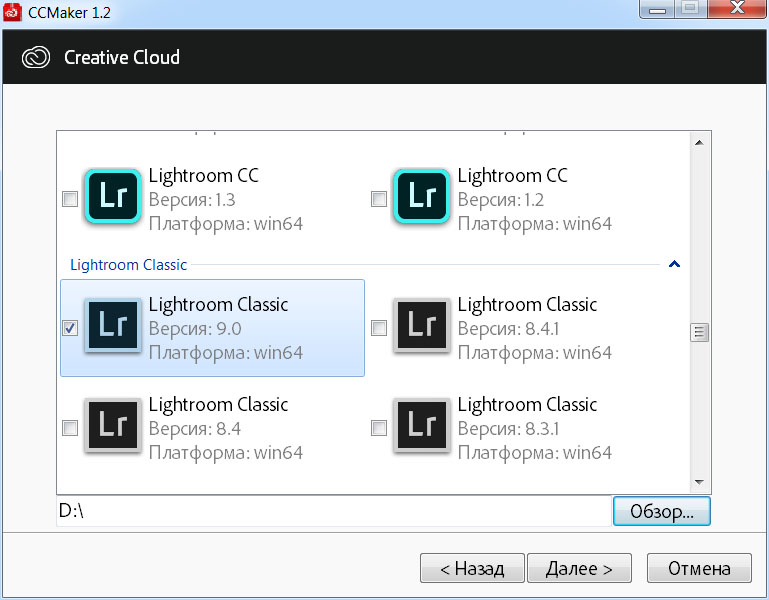The width and height of the screenshot is (769, 600).
Task: Uncheck the Lightroom Classic 9.0 checkbox
Action: click(x=70, y=328)
